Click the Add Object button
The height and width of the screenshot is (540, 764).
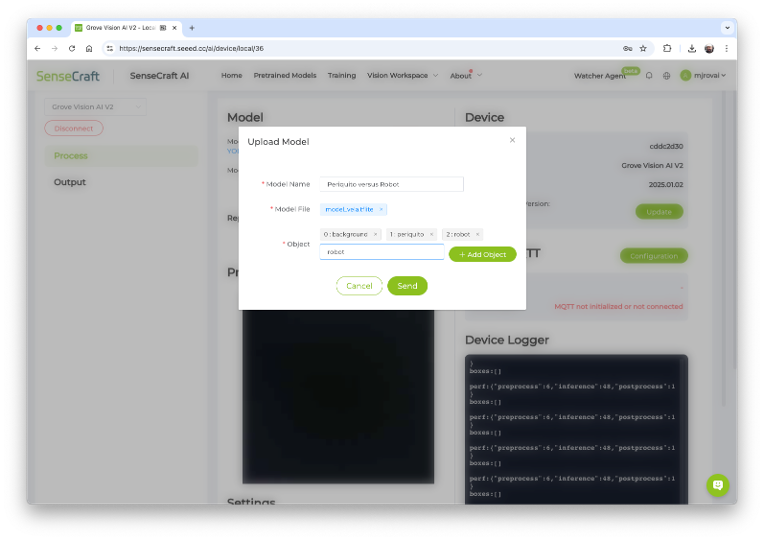(482, 254)
